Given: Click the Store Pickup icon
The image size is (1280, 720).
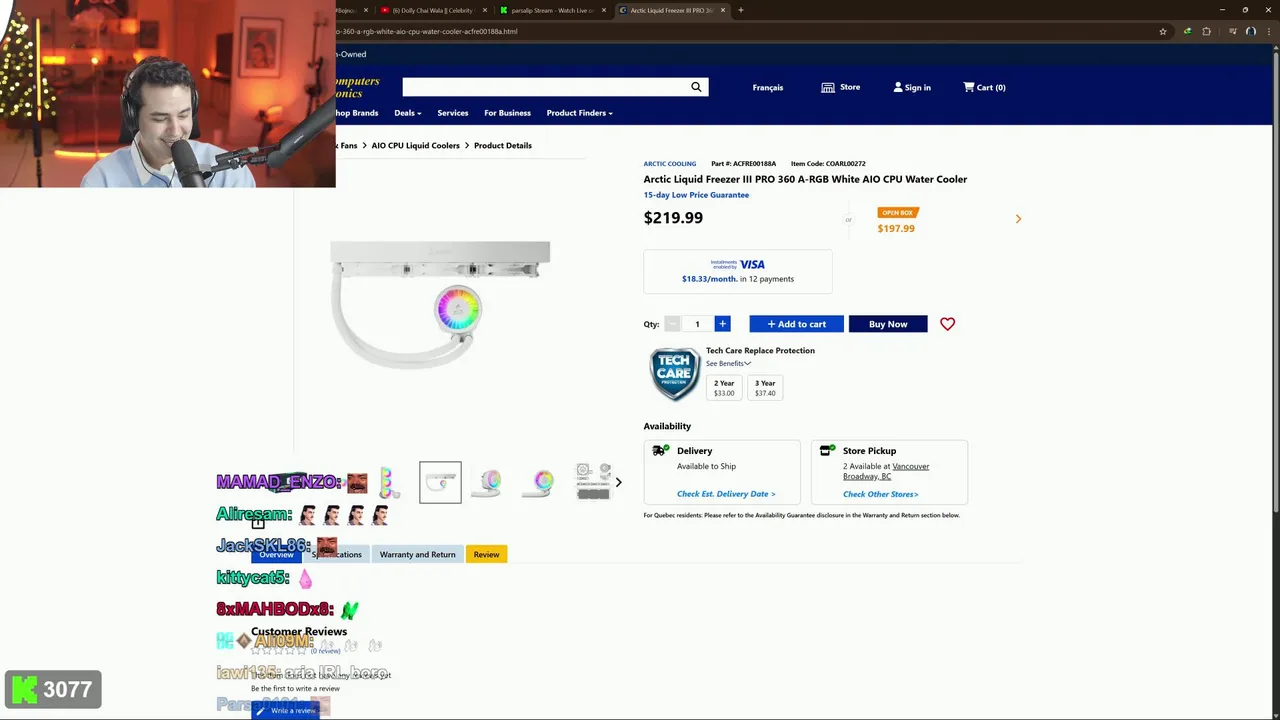Looking at the screenshot, I should pyautogui.click(x=826, y=451).
